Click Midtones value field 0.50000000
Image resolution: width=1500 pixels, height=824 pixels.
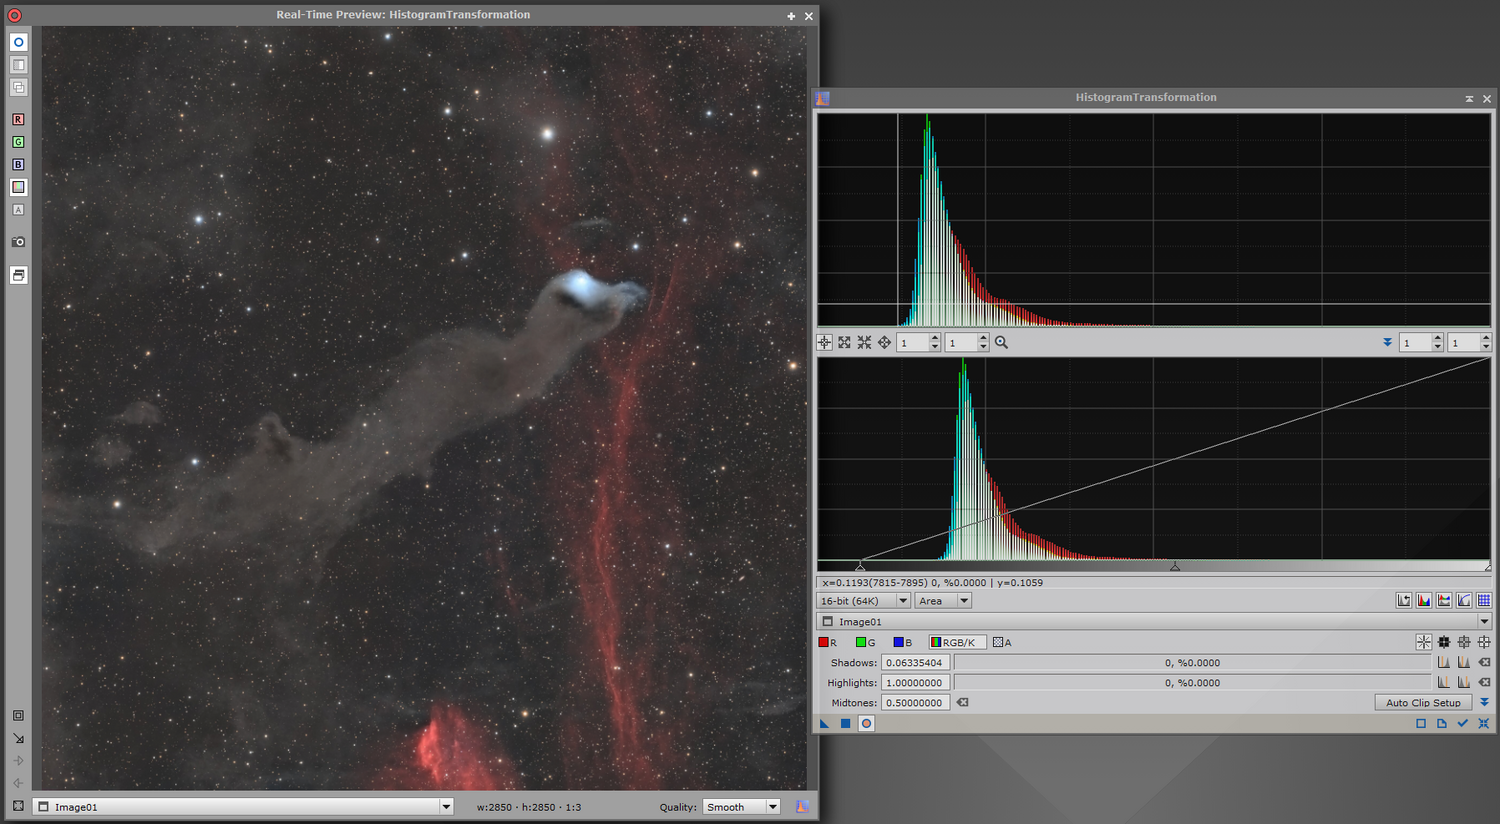pos(915,703)
